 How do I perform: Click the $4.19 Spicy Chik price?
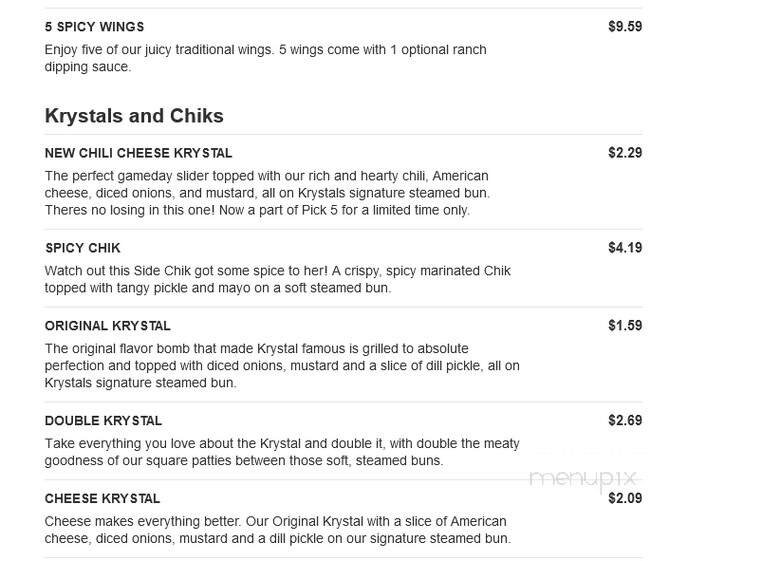(625, 248)
